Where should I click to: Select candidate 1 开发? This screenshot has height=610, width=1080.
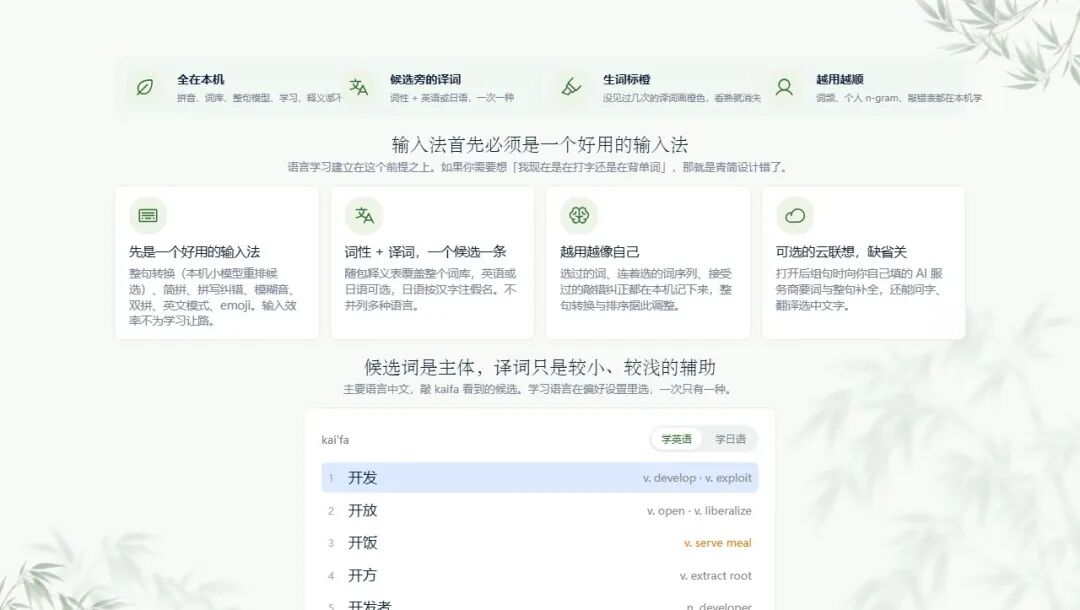[x=539, y=478]
